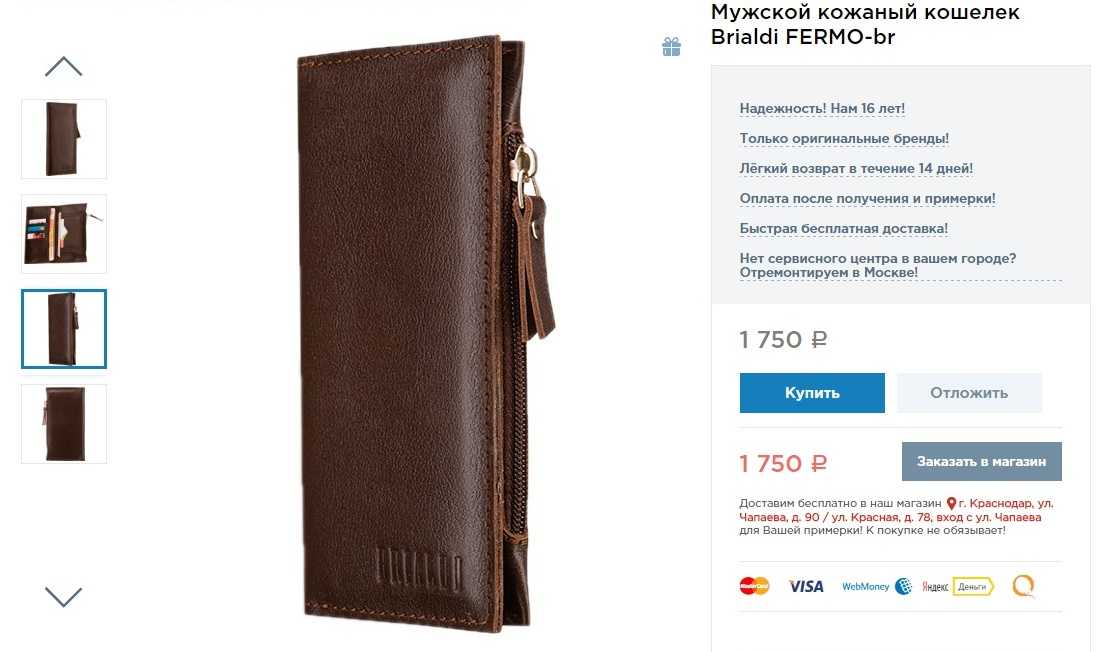Select the highlighted third wallet thumbnail
The width and height of the screenshot is (1118, 652).
(x=64, y=329)
